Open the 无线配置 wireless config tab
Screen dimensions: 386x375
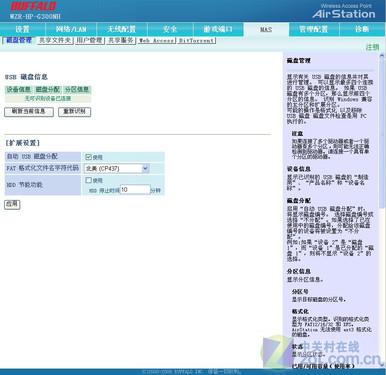pyautogui.click(x=122, y=29)
